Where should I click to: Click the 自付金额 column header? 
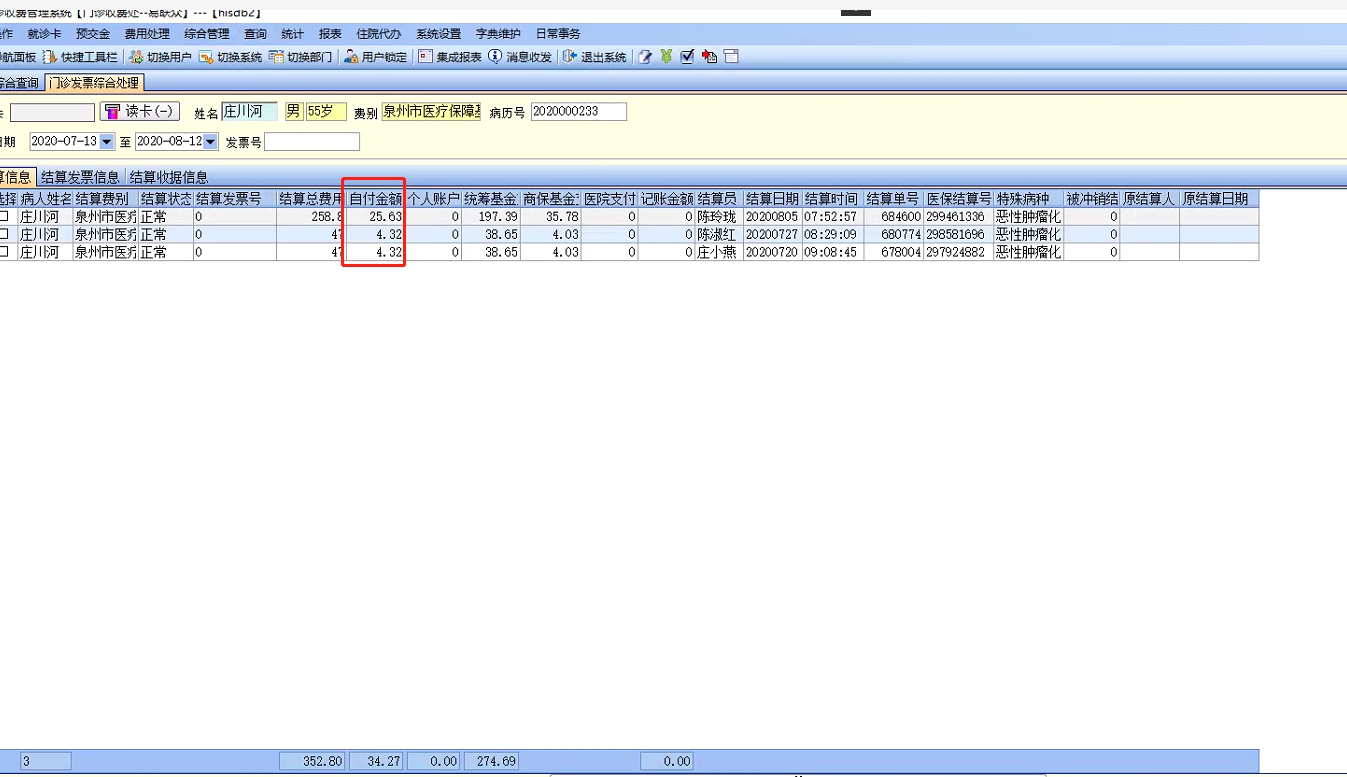coord(376,198)
